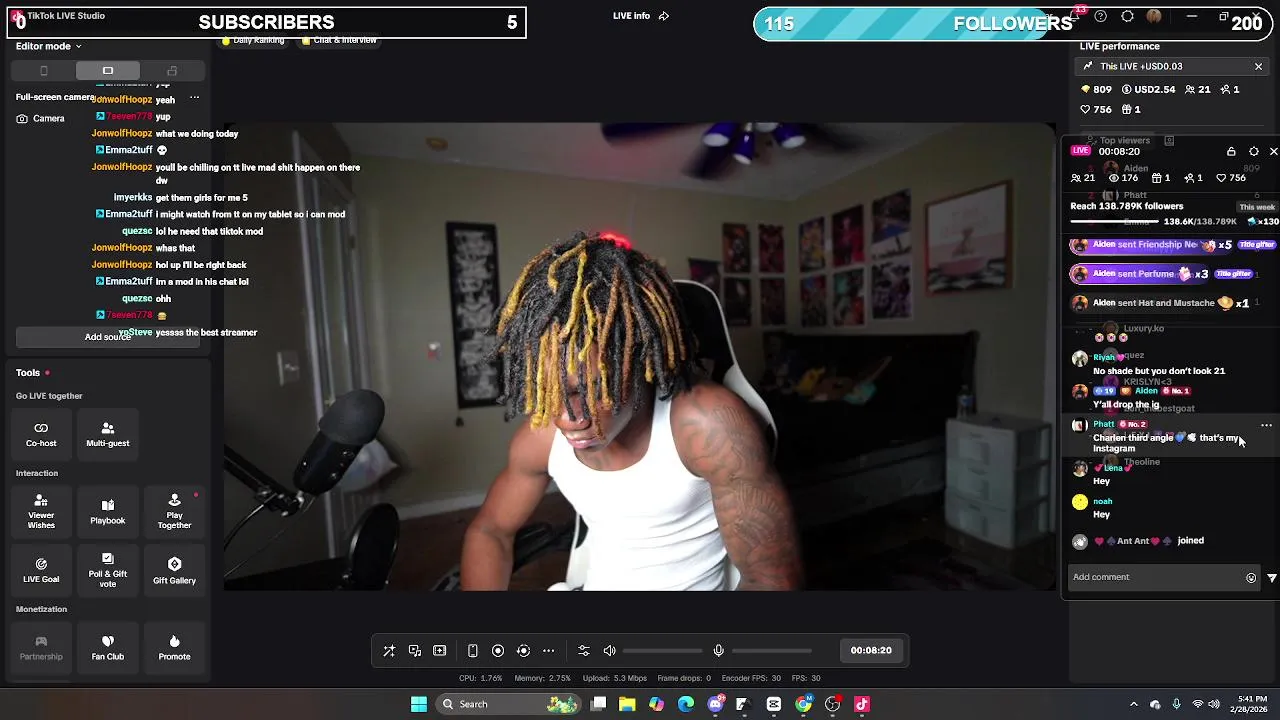Close the floating chat panel
This screenshot has height=720, width=1280.
1273,151
